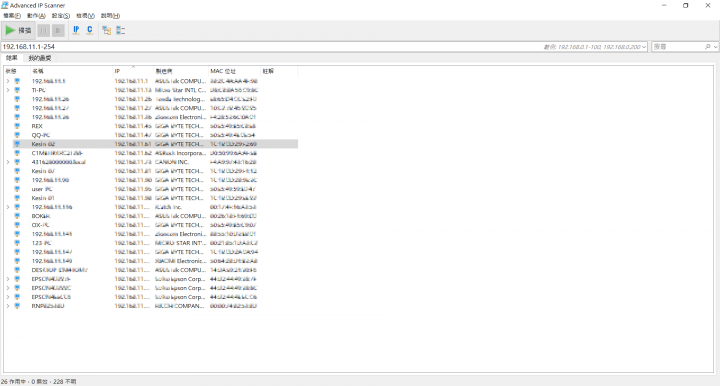Expand the TI-PC row
The width and height of the screenshot is (720, 386).
(8, 90)
